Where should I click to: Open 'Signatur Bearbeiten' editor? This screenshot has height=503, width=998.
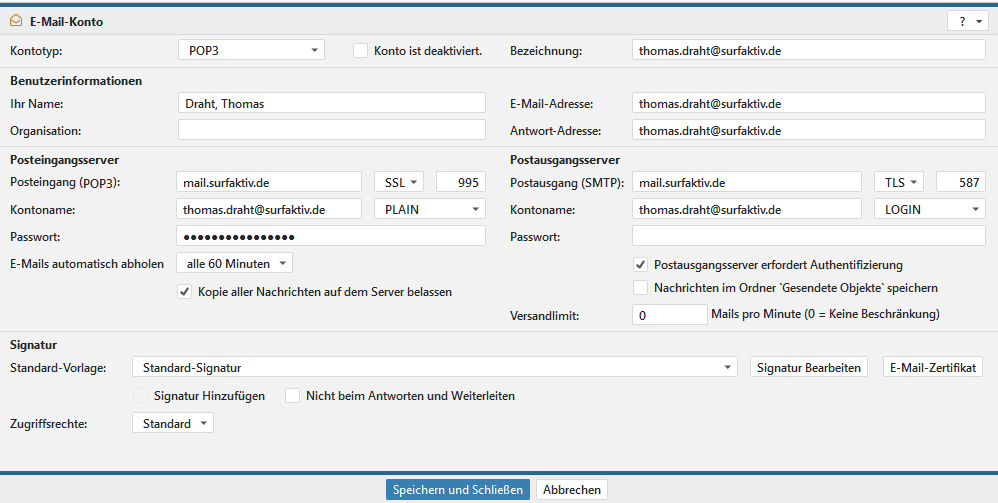(x=808, y=368)
